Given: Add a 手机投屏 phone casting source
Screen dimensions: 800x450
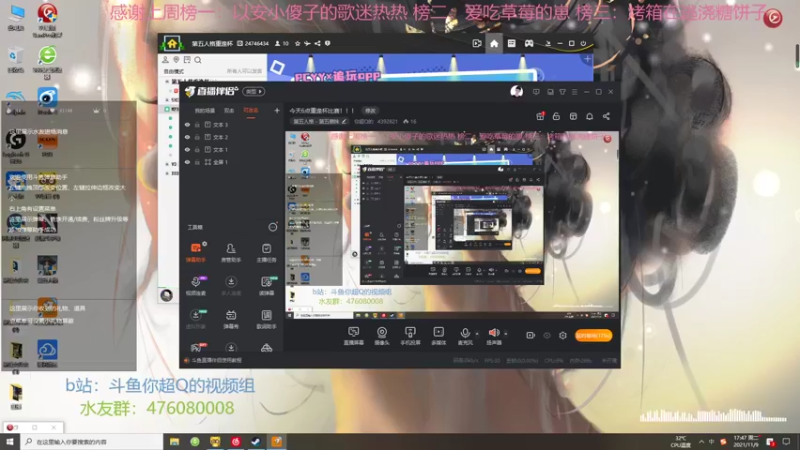Looking at the screenshot, I should coord(410,336).
